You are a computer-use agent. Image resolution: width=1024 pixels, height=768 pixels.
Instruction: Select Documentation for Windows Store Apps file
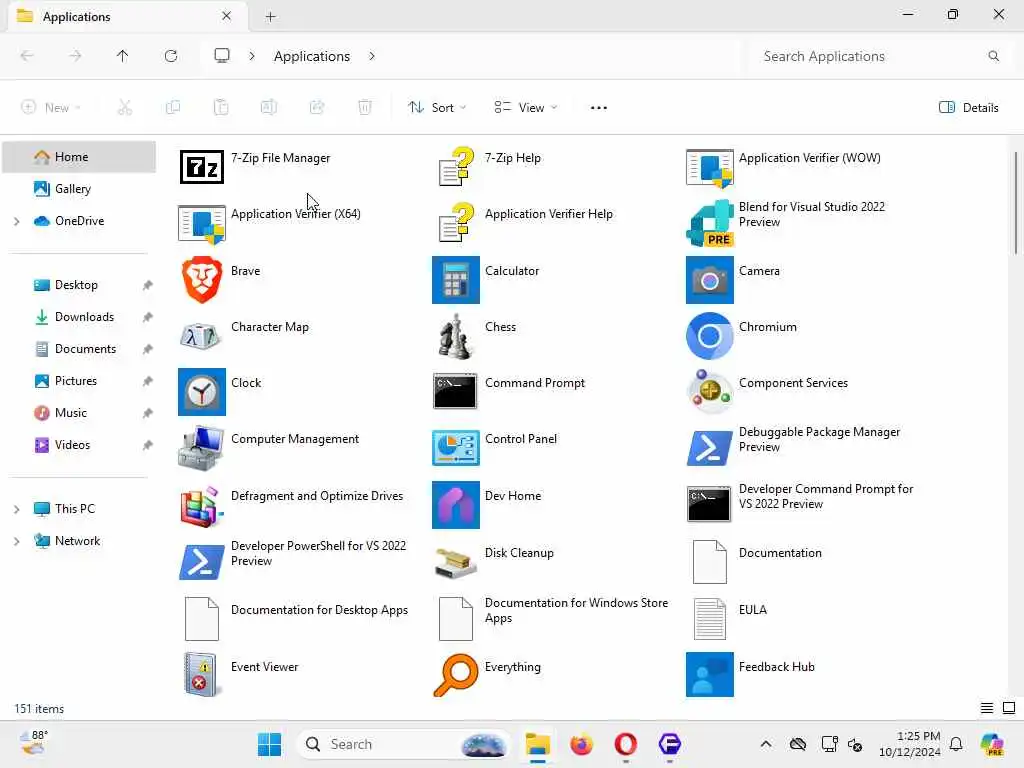pyautogui.click(x=456, y=618)
